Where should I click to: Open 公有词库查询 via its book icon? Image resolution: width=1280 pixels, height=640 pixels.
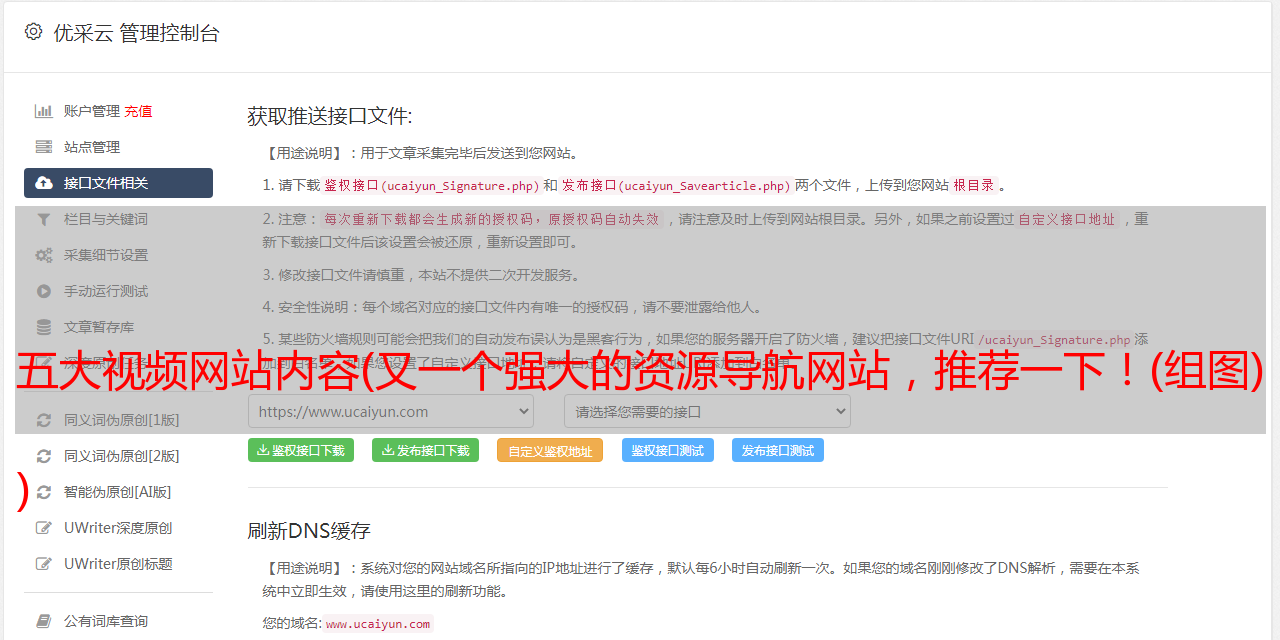44,621
